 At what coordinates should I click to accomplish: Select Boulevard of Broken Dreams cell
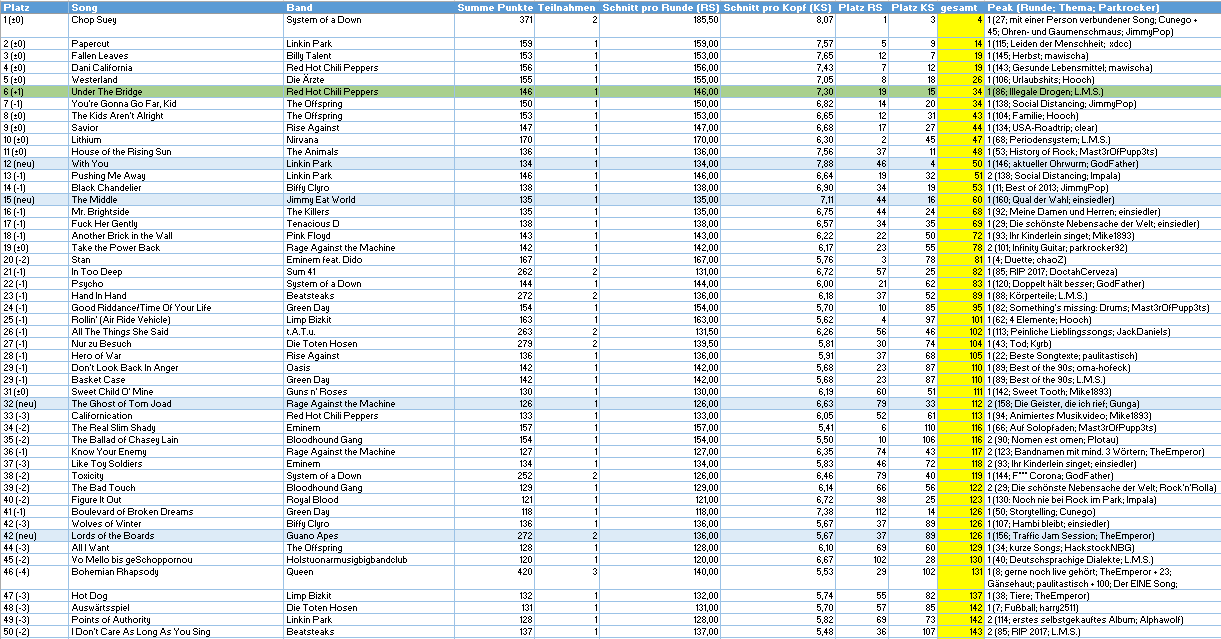(x=176, y=512)
